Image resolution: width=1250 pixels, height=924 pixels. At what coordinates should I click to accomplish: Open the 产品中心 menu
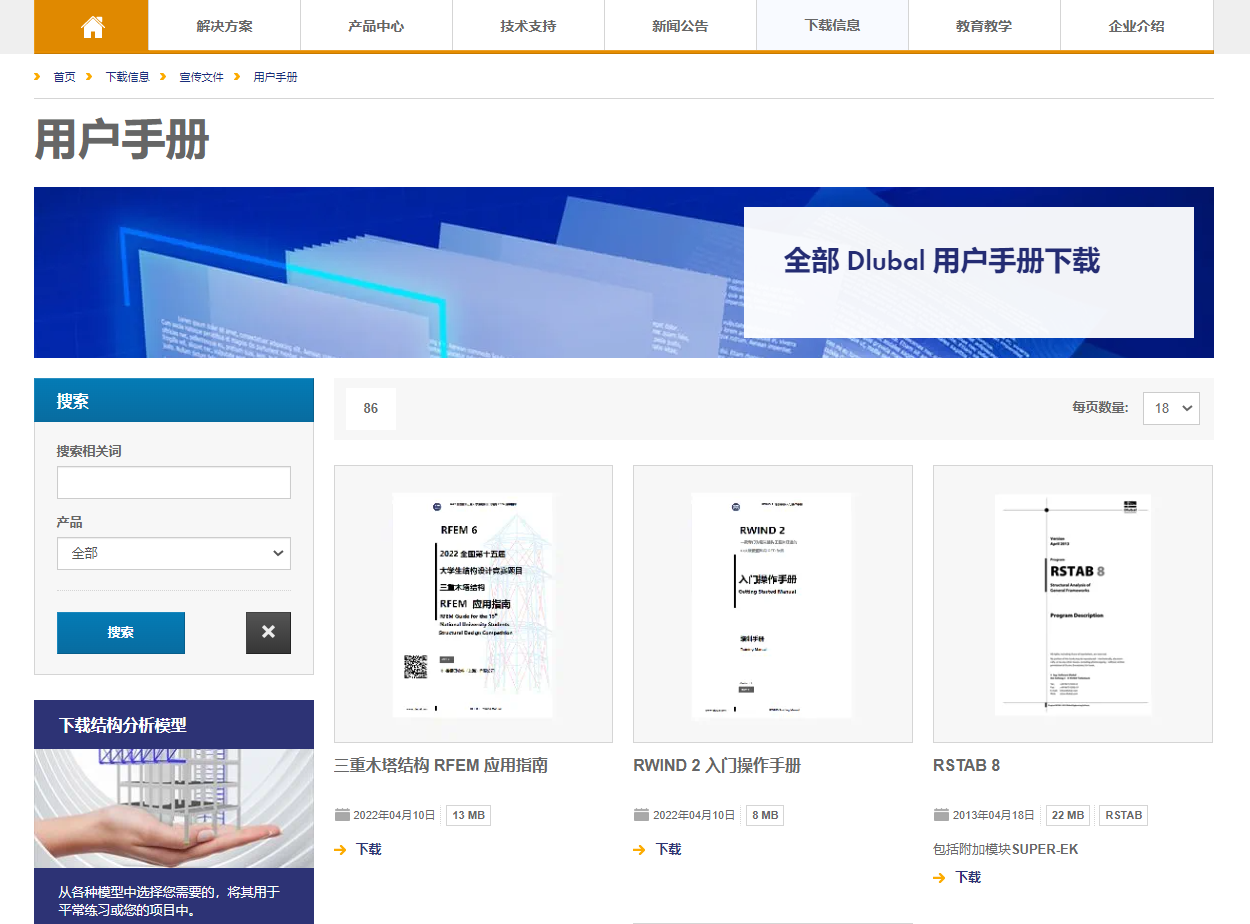click(x=376, y=26)
